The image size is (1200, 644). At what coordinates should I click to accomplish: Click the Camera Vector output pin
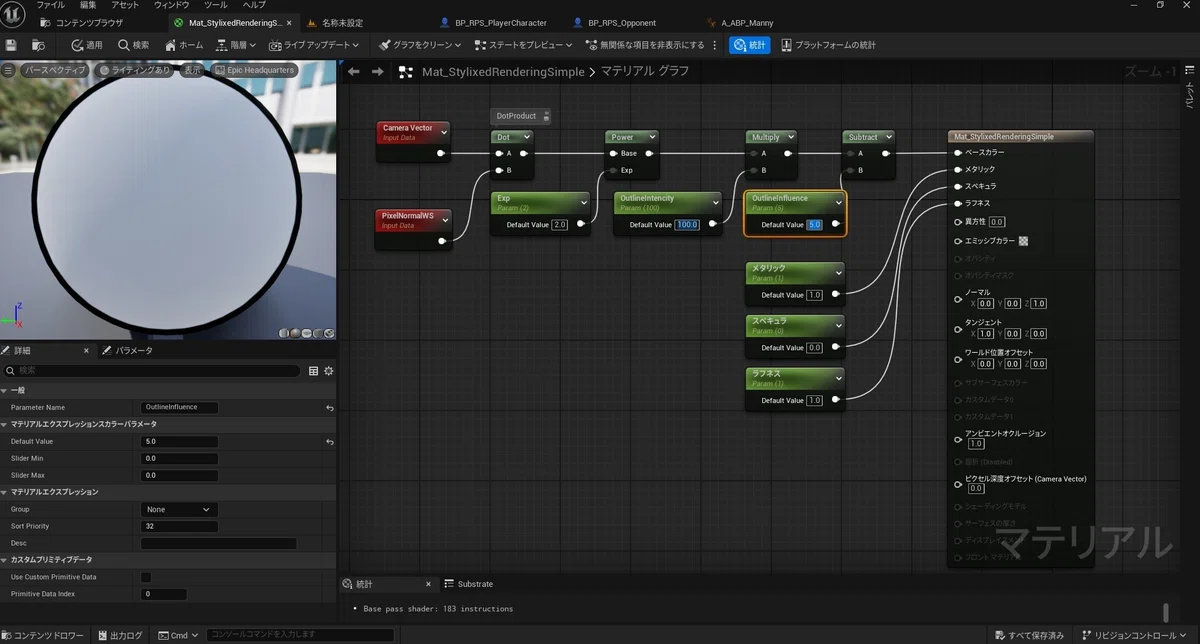[x=441, y=153]
